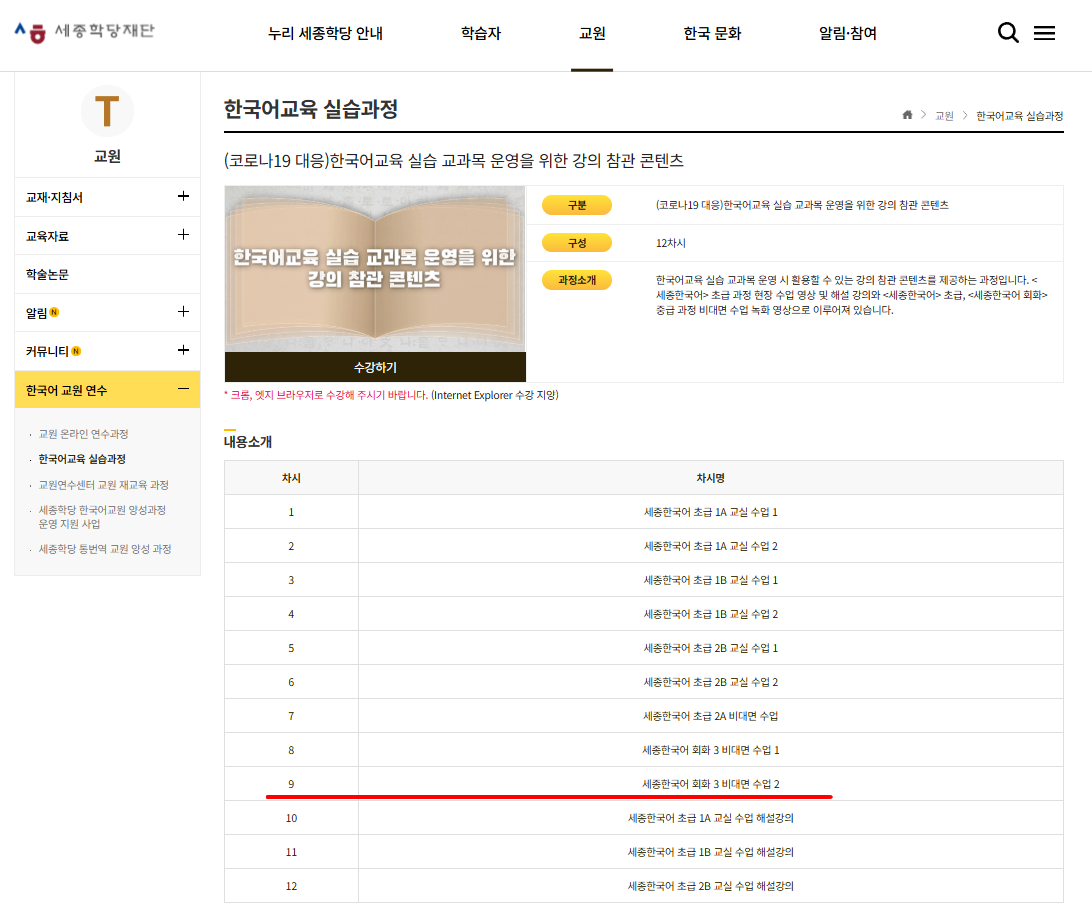Select 교재·지침서 sidebar item text
This screenshot has width=1092, height=924.
[x=54, y=198]
